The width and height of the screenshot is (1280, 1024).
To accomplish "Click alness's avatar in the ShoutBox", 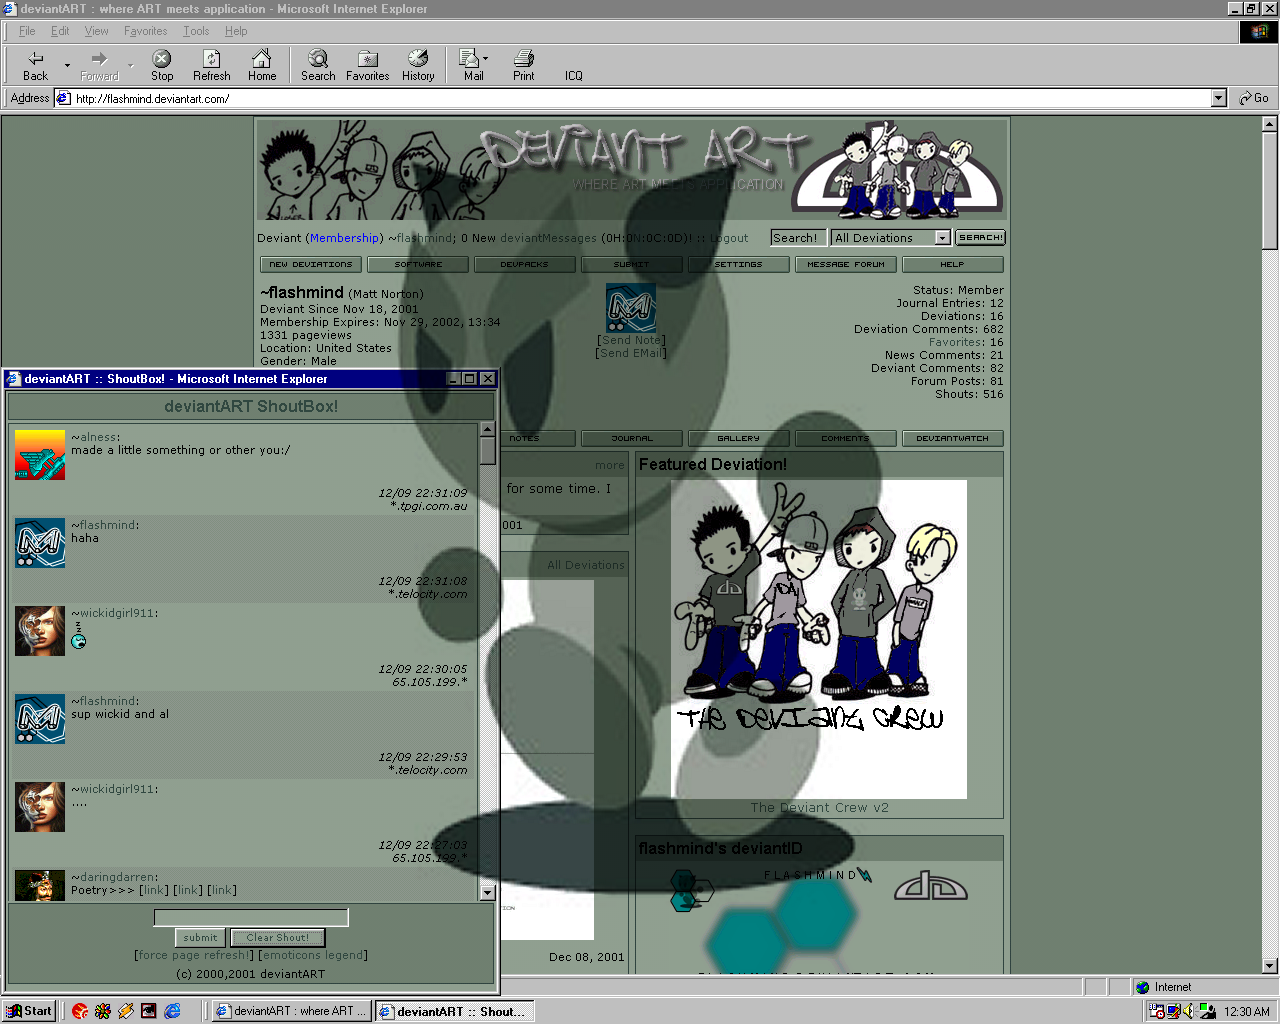I will 40,455.
